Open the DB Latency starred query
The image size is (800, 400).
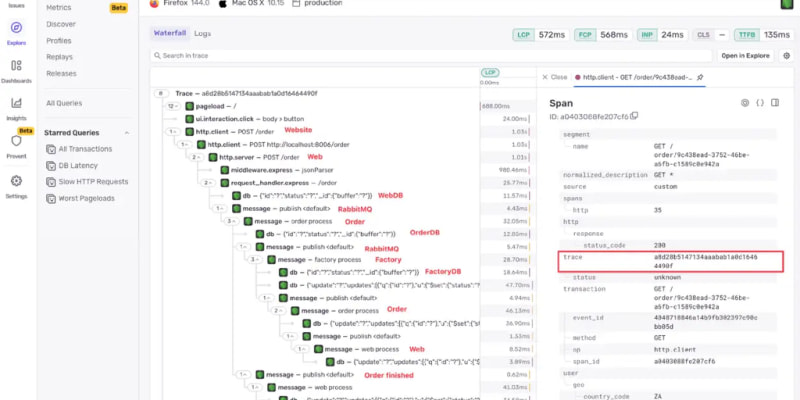[78, 165]
